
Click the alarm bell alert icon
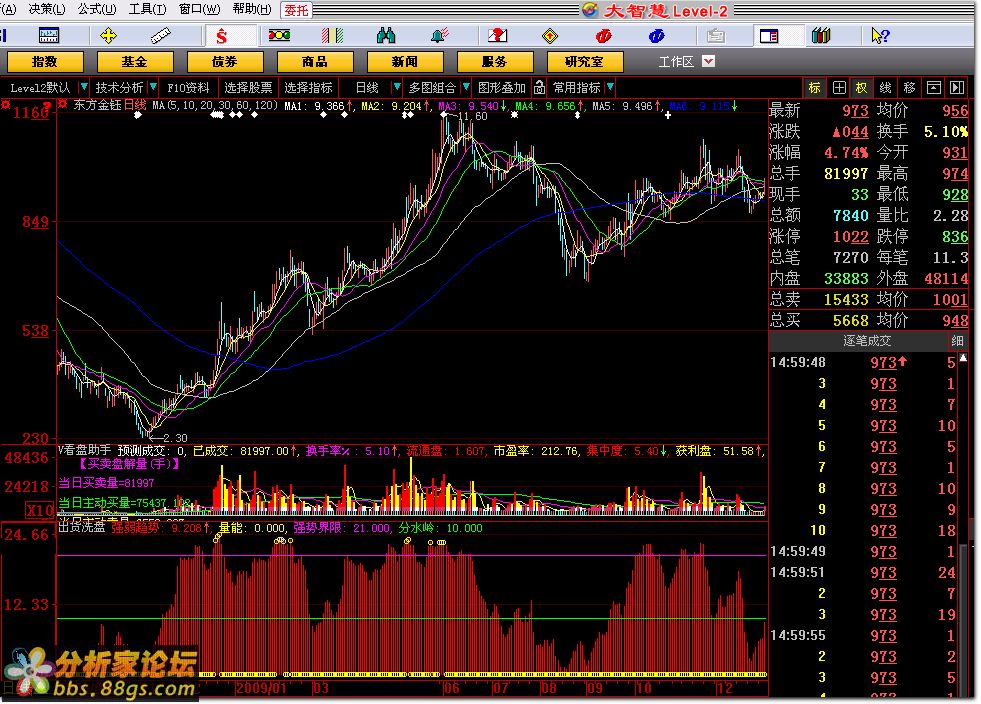(x=440, y=36)
